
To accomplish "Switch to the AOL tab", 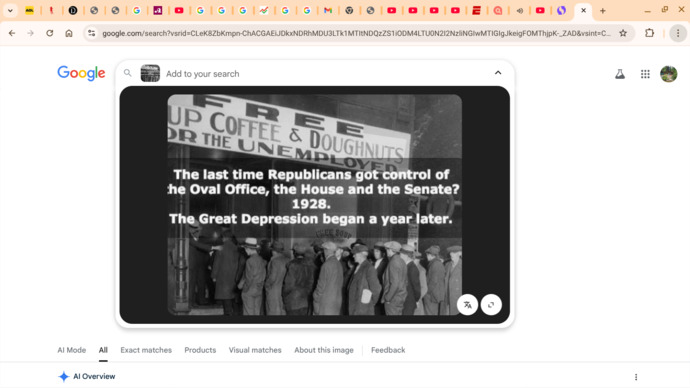I will point(29,11).
